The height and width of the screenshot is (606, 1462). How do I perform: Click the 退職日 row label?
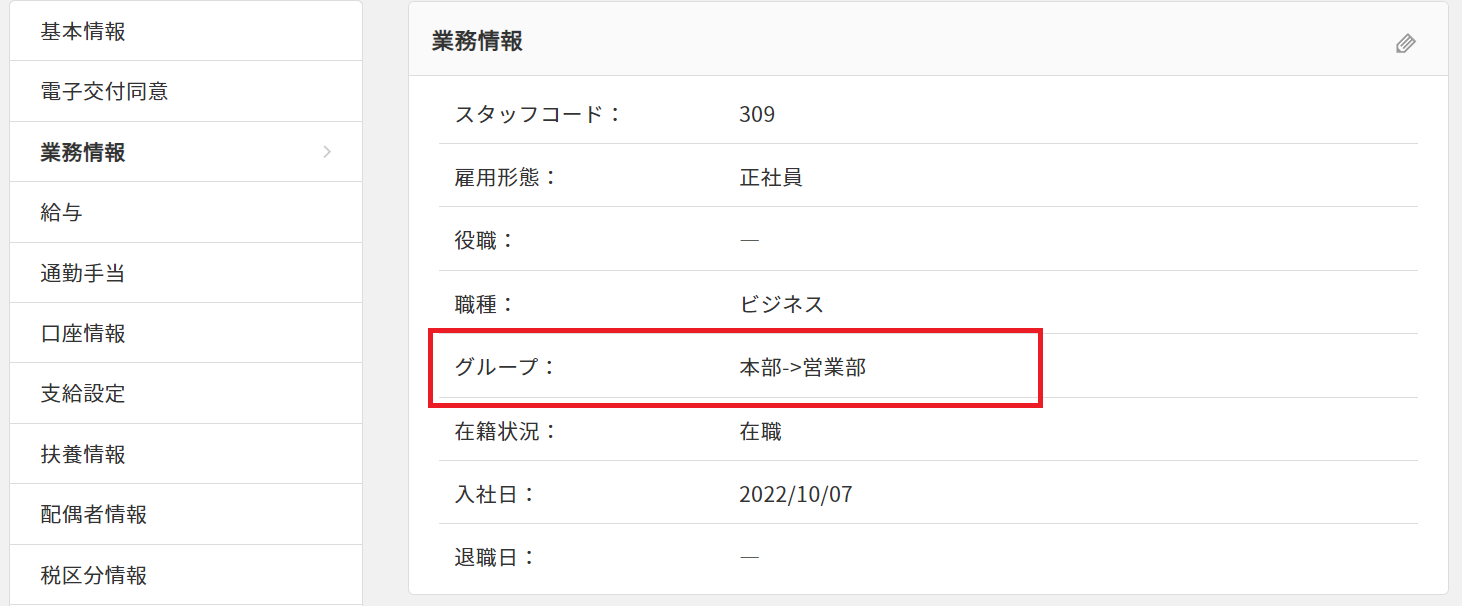[495, 557]
